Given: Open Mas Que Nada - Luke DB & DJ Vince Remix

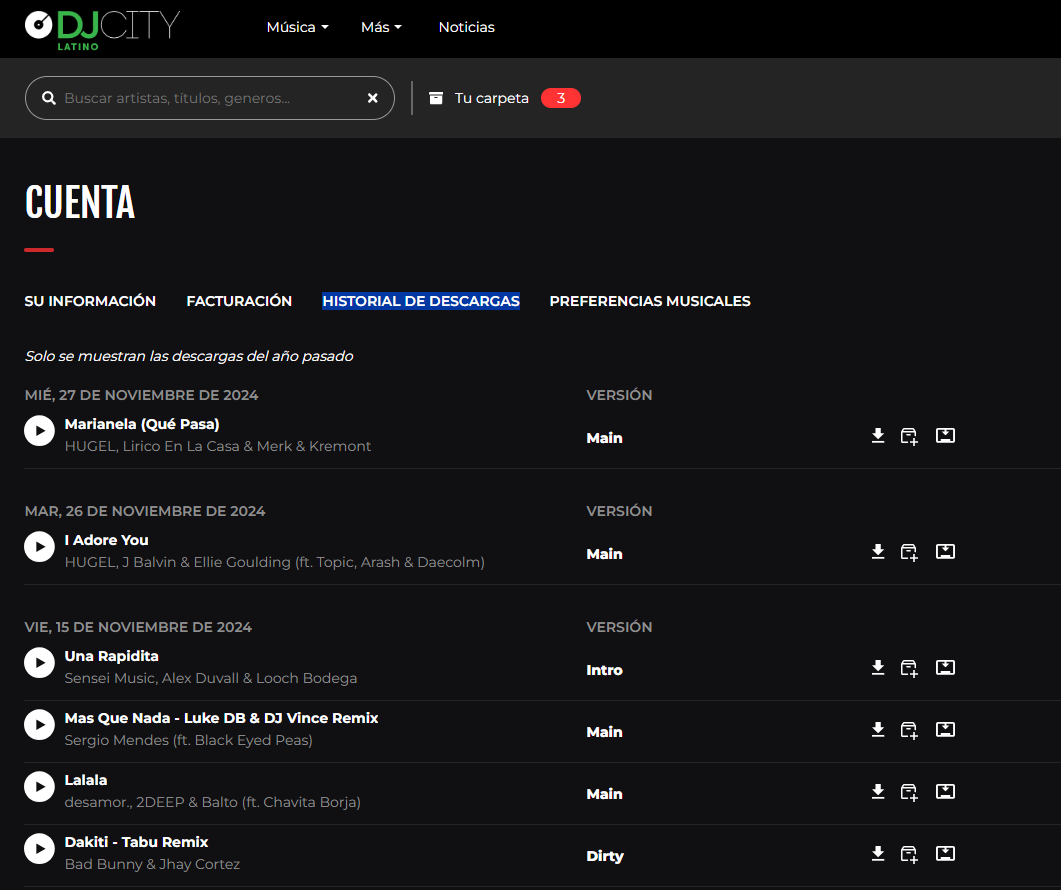Looking at the screenshot, I should [x=221, y=718].
